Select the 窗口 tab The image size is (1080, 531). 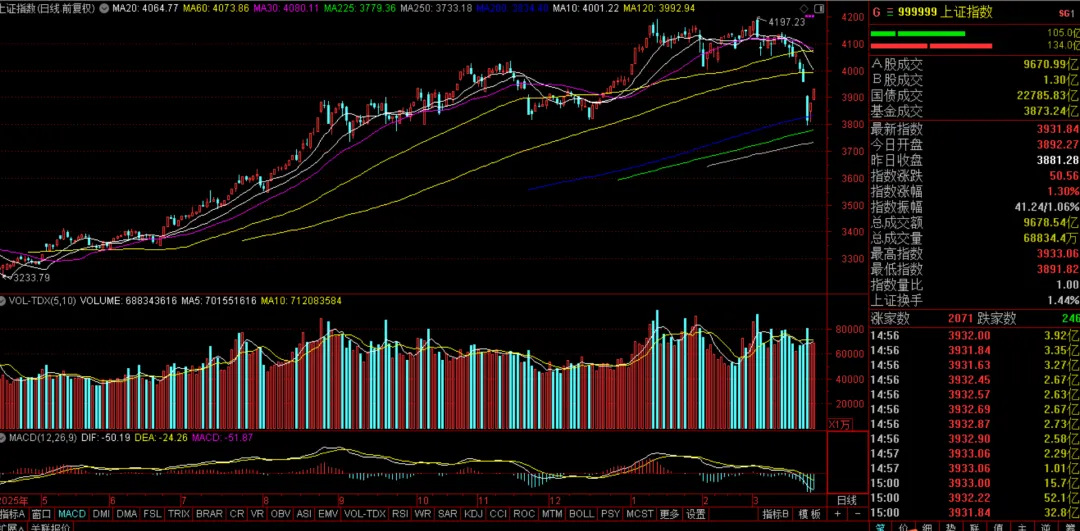point(41,514)
